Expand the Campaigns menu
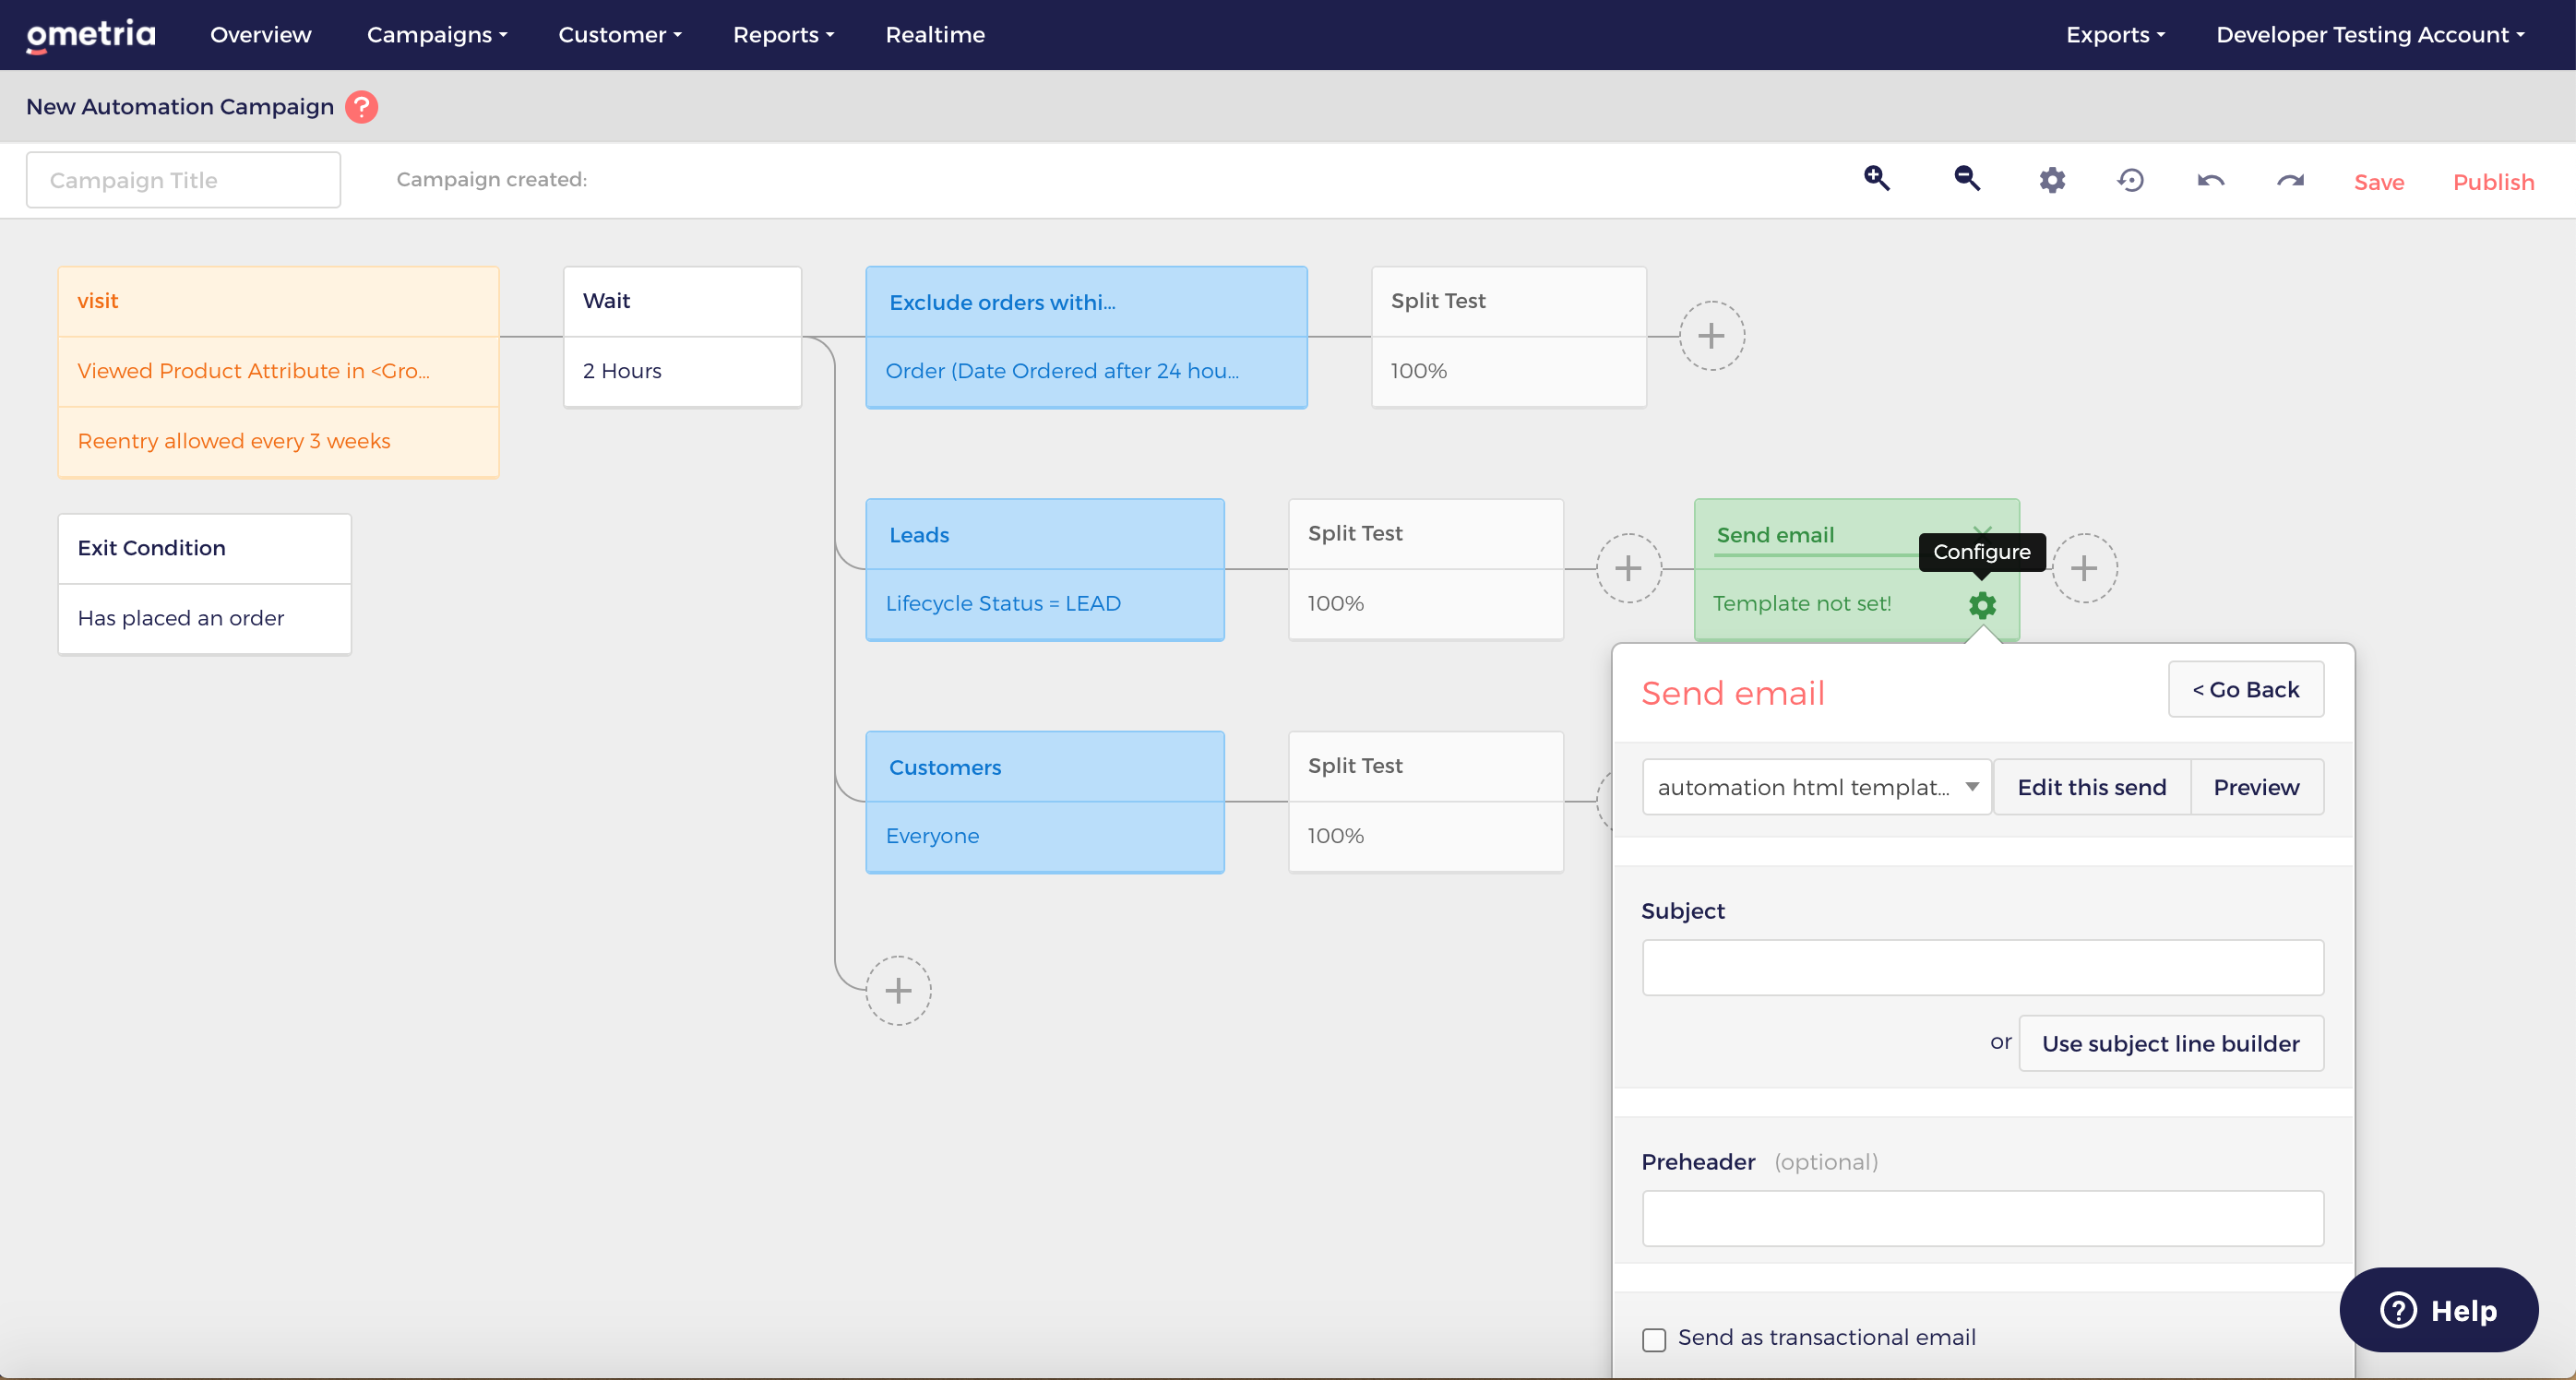This screenshot has width=2576, height=1380. (437, 35)
